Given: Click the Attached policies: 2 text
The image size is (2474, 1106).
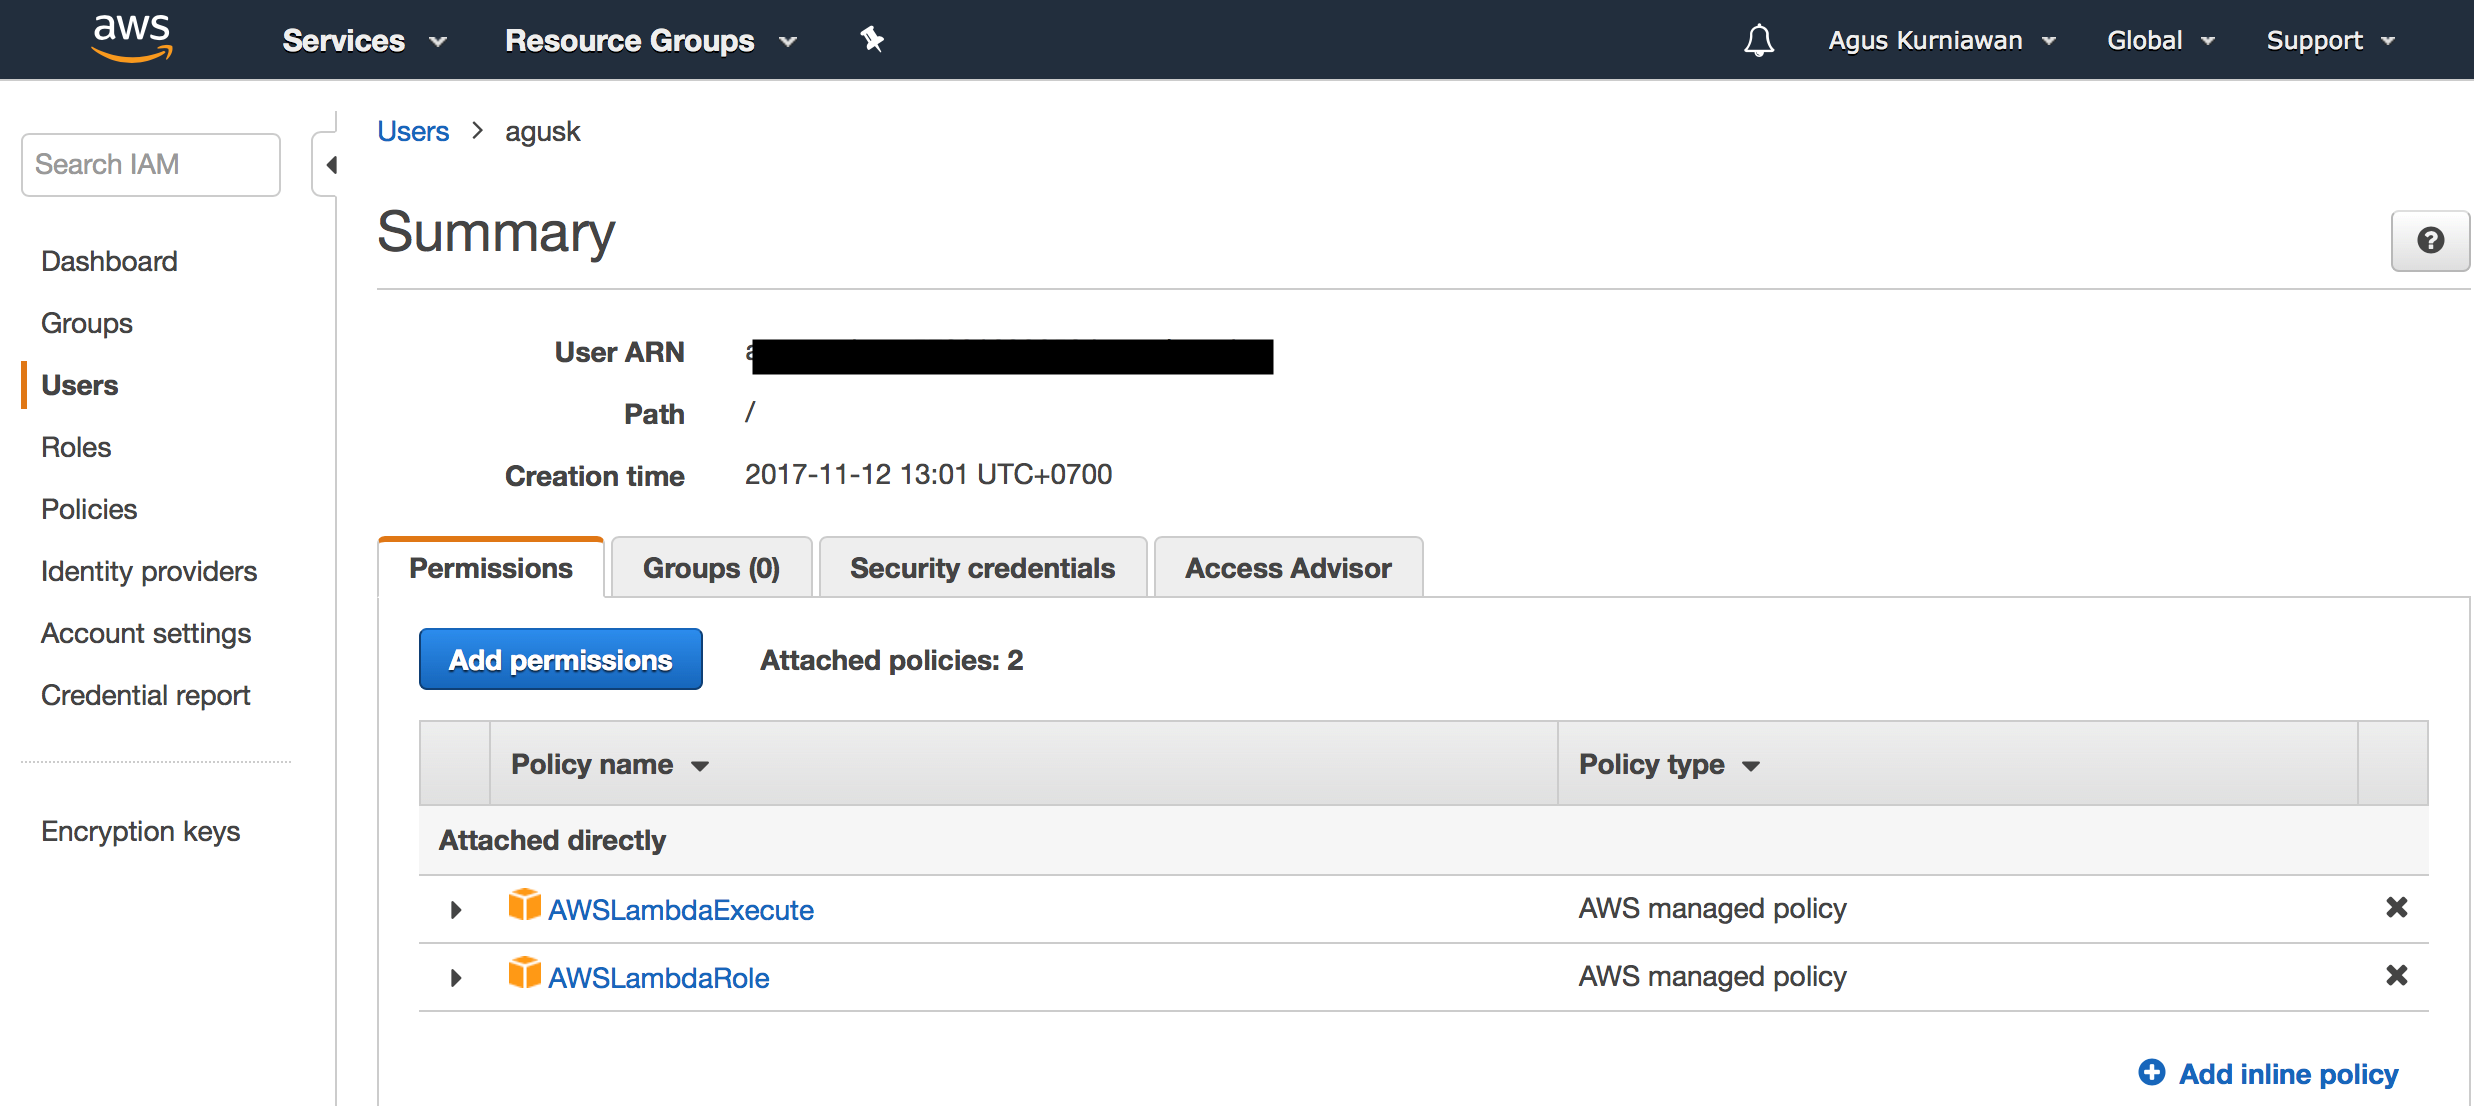Looking at the screenshot, I should pos(892,660).
